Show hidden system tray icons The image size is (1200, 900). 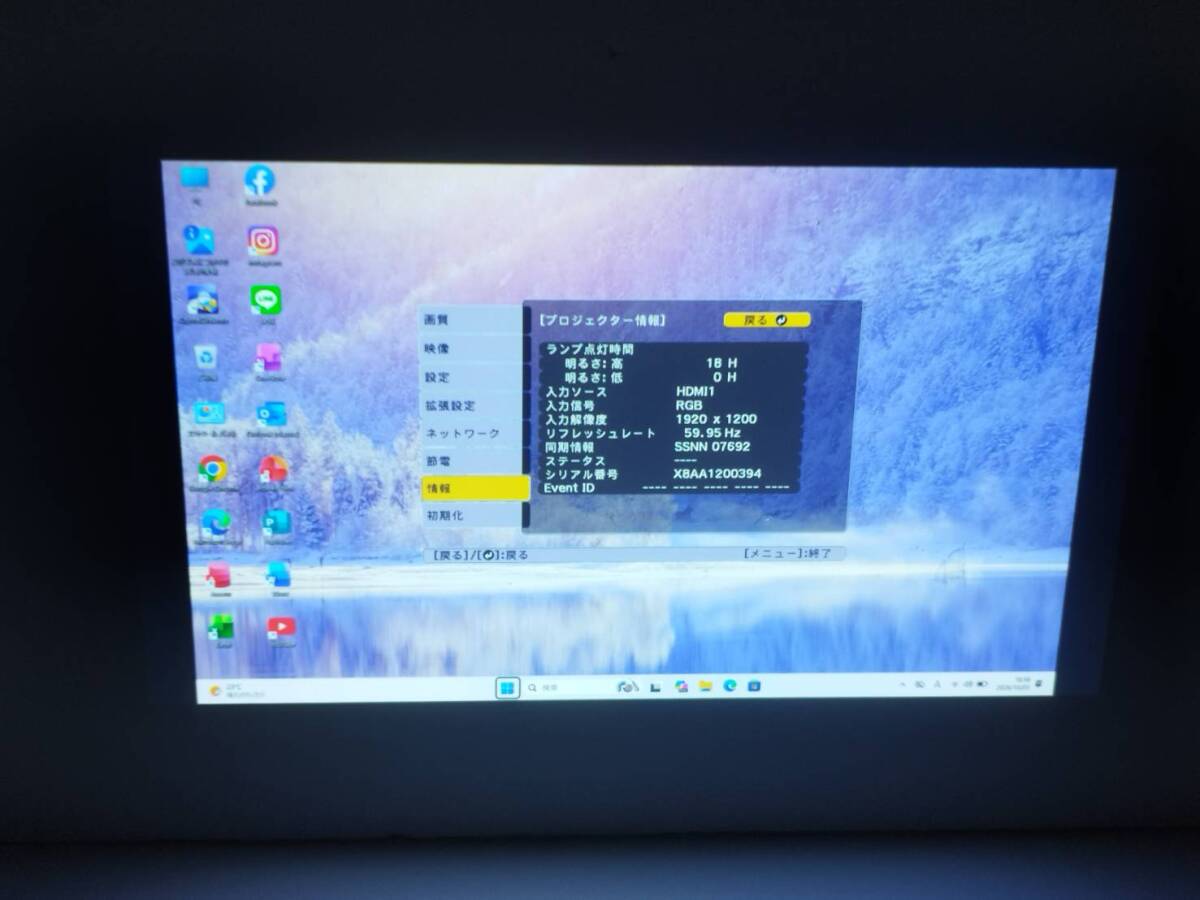click(x=903, y=684)
